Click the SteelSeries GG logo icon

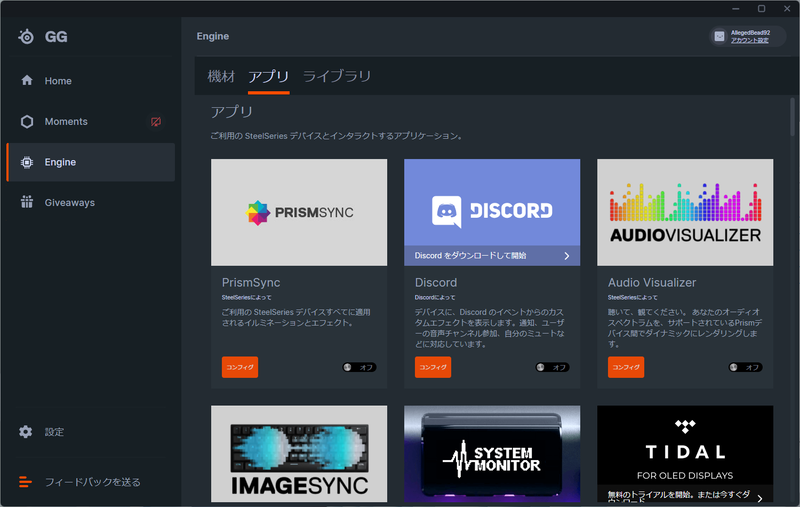[26, 37]
